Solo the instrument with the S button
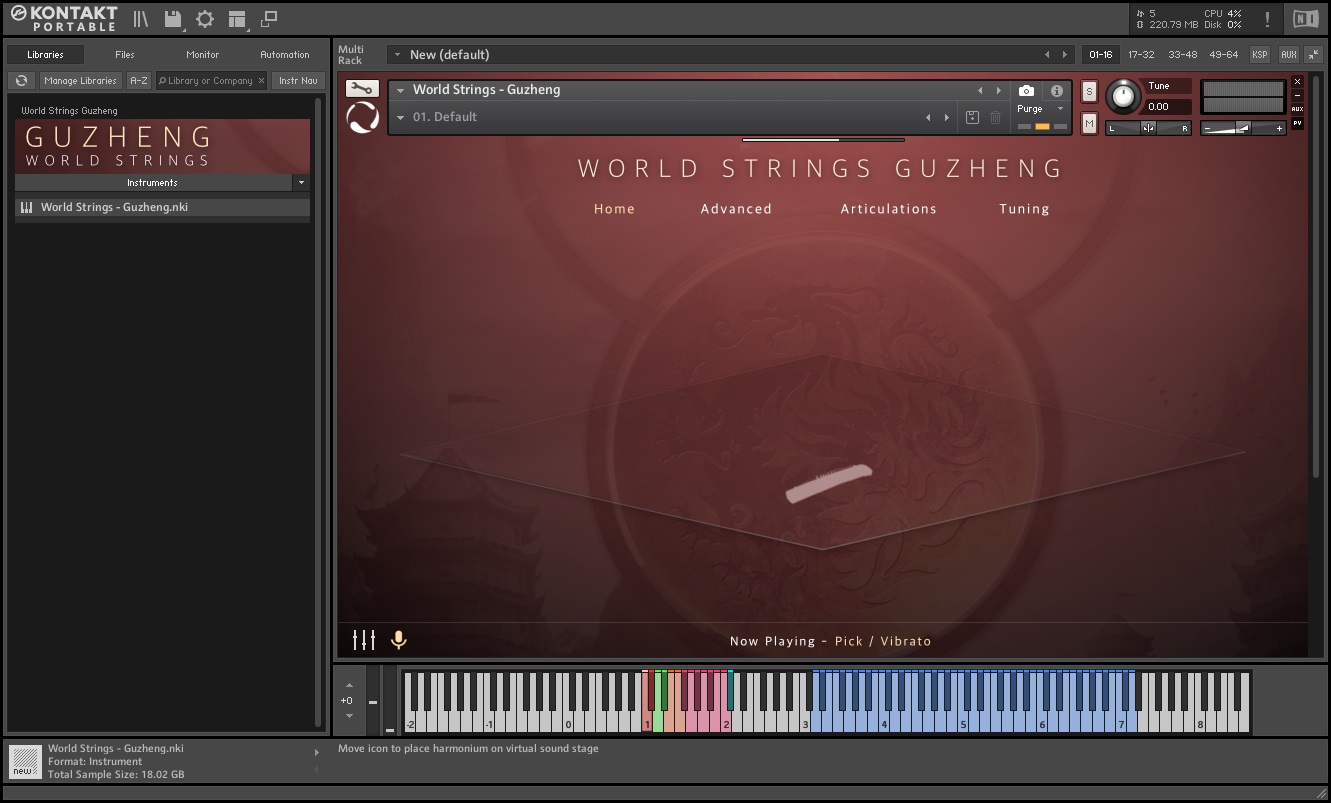Image resolution: width=1331 pixels, height=803 pixels. [1089, 92]
